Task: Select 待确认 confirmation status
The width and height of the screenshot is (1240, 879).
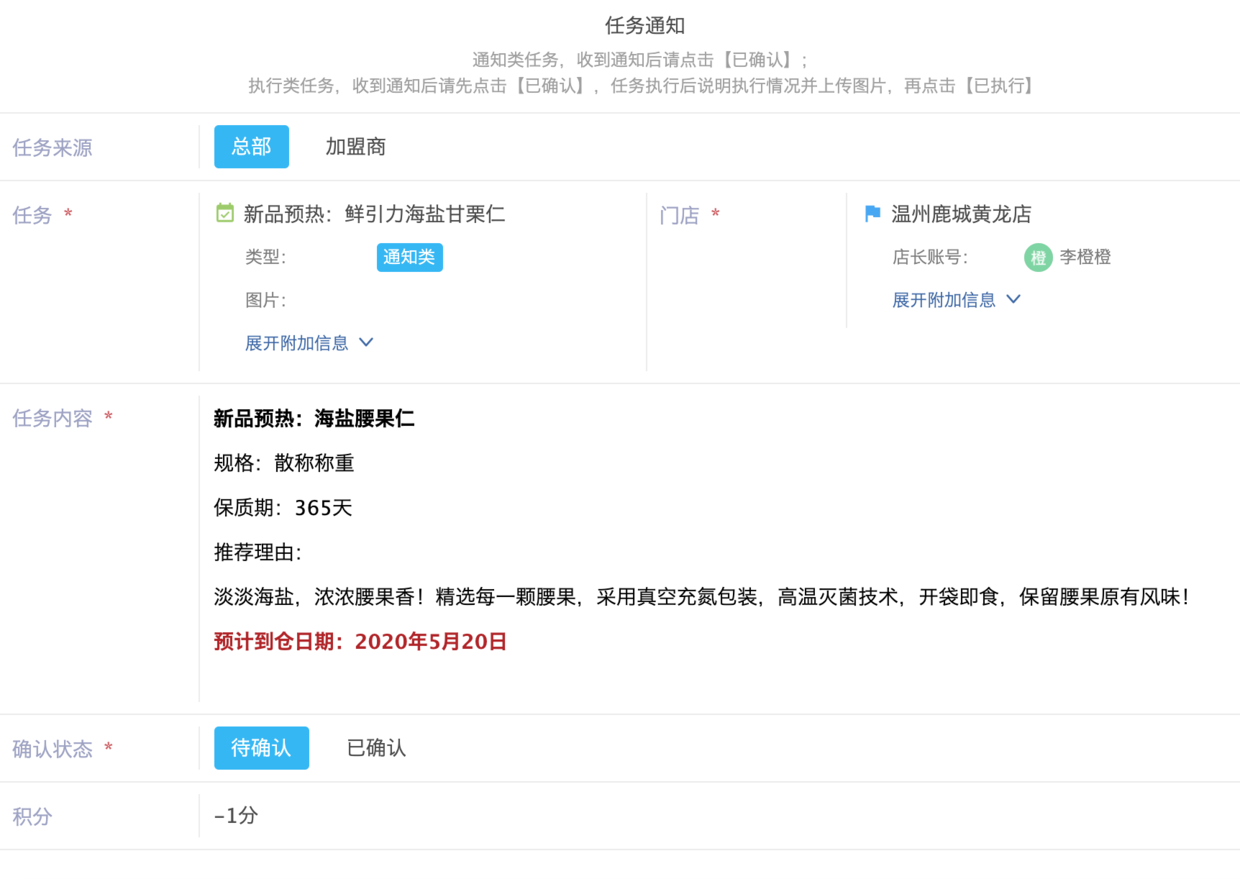Action: [x=261, y=747]
